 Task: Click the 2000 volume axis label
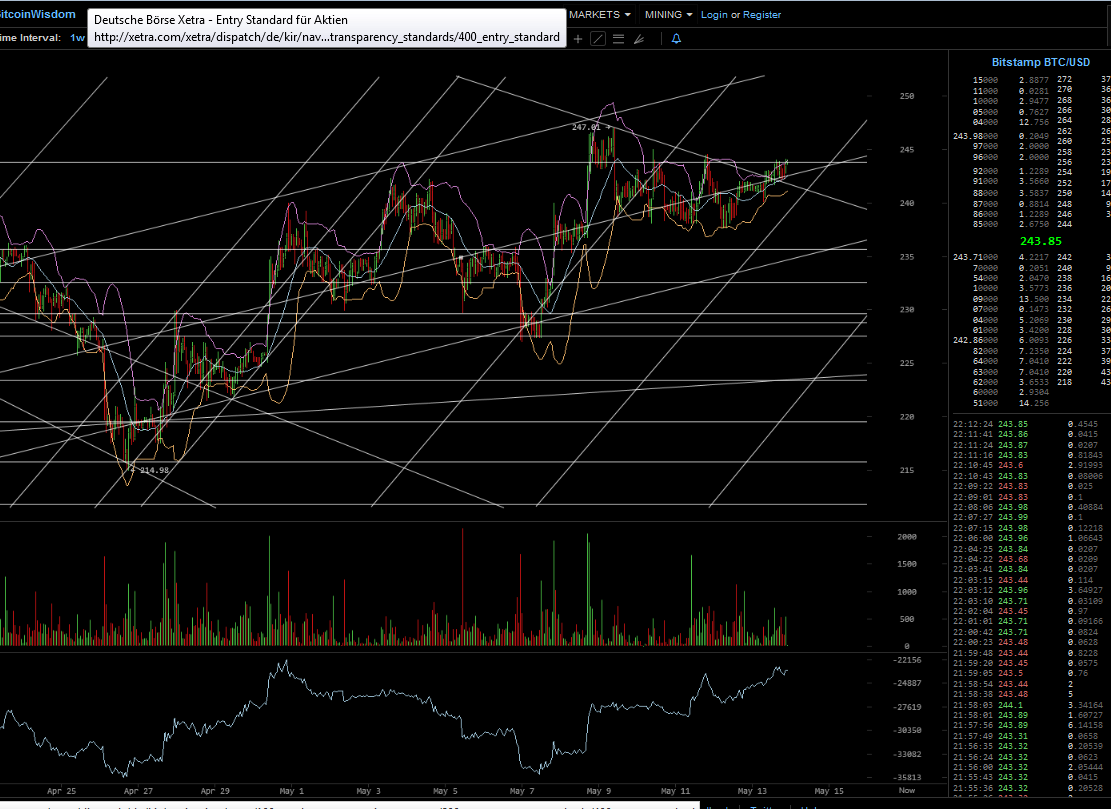point(906,537)
